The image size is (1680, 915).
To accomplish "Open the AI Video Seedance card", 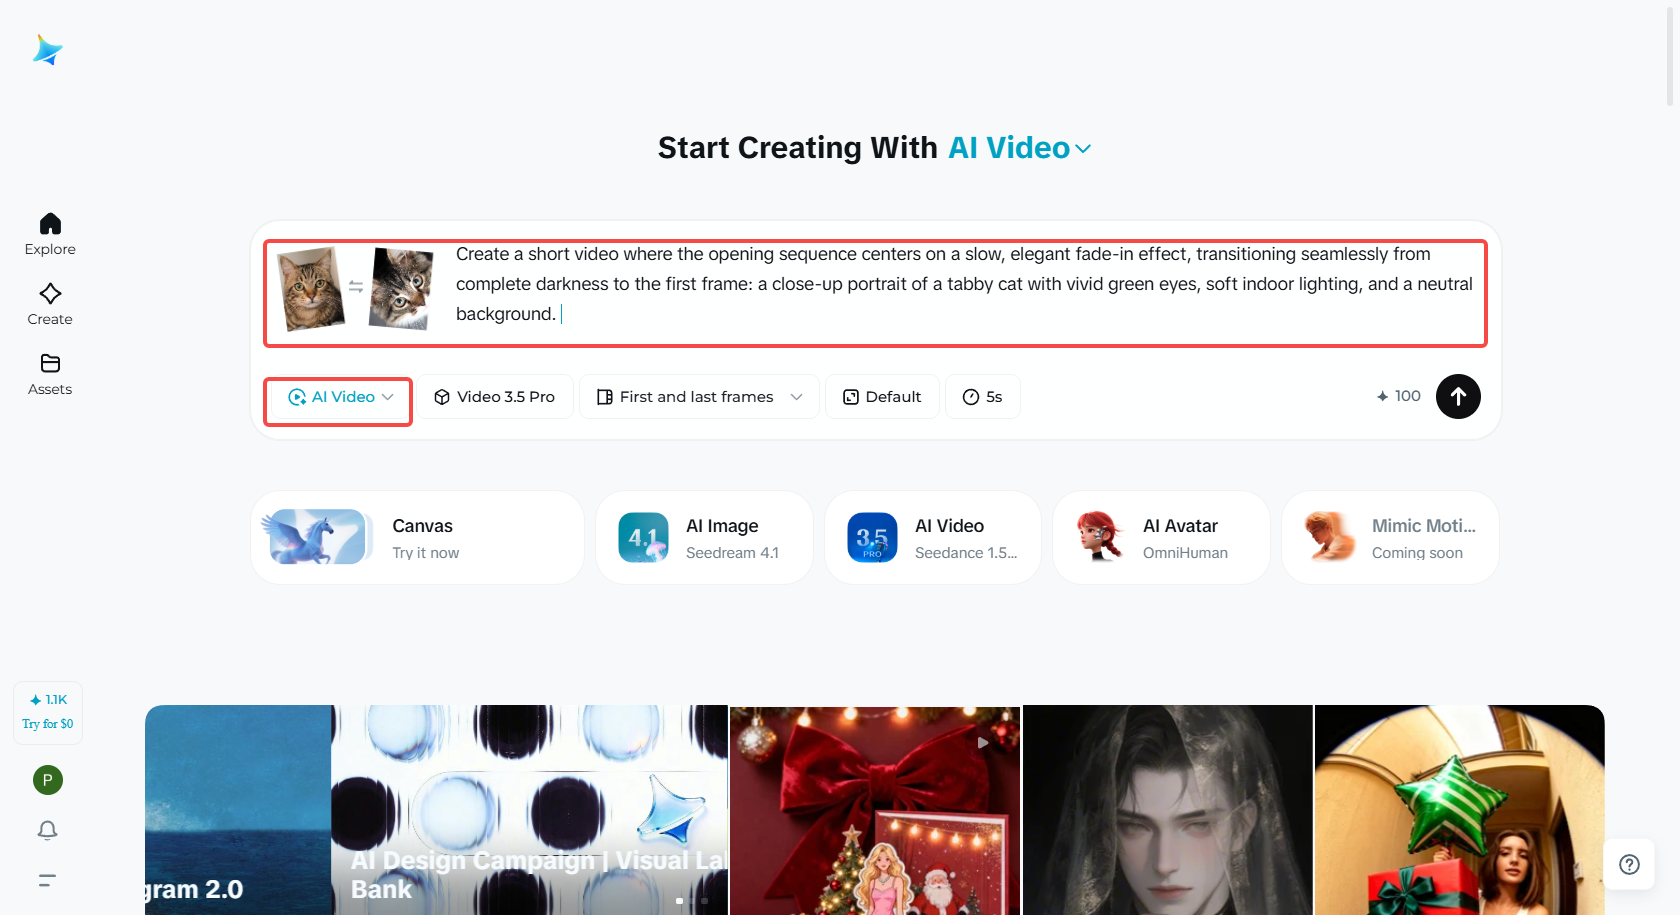I will [933, 538].
